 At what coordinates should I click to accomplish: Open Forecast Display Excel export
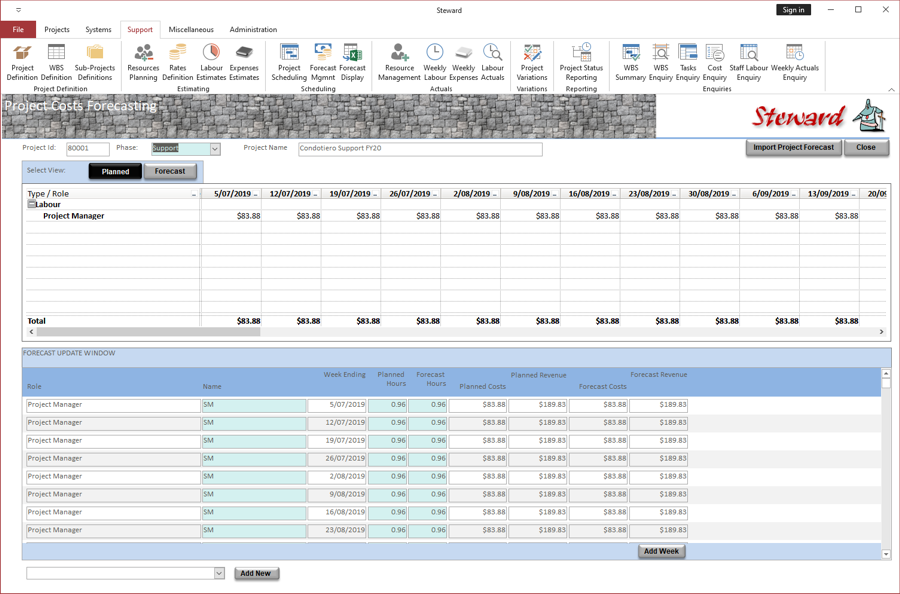[352, 63]
